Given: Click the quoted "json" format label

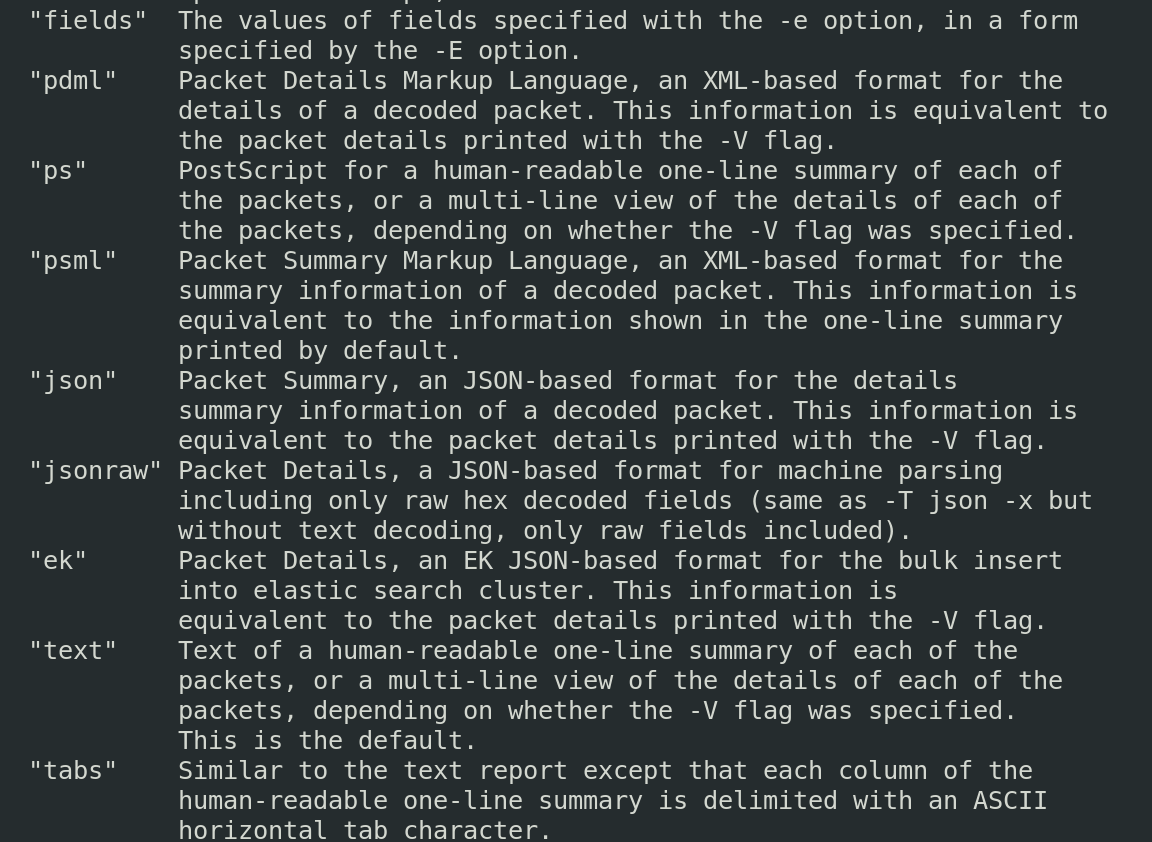Looking at the screenshot, I should tap(73, 381).
